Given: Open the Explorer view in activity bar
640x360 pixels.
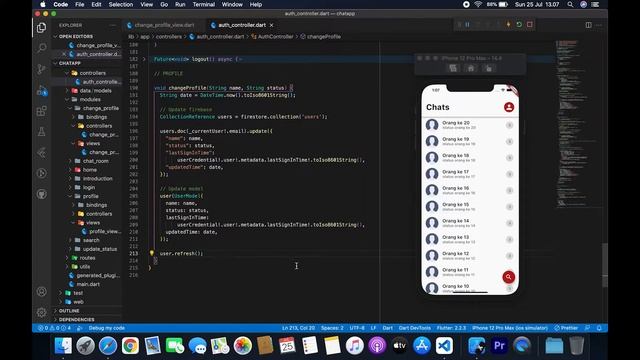Looking at the screenshot, I should pos(41,28).
